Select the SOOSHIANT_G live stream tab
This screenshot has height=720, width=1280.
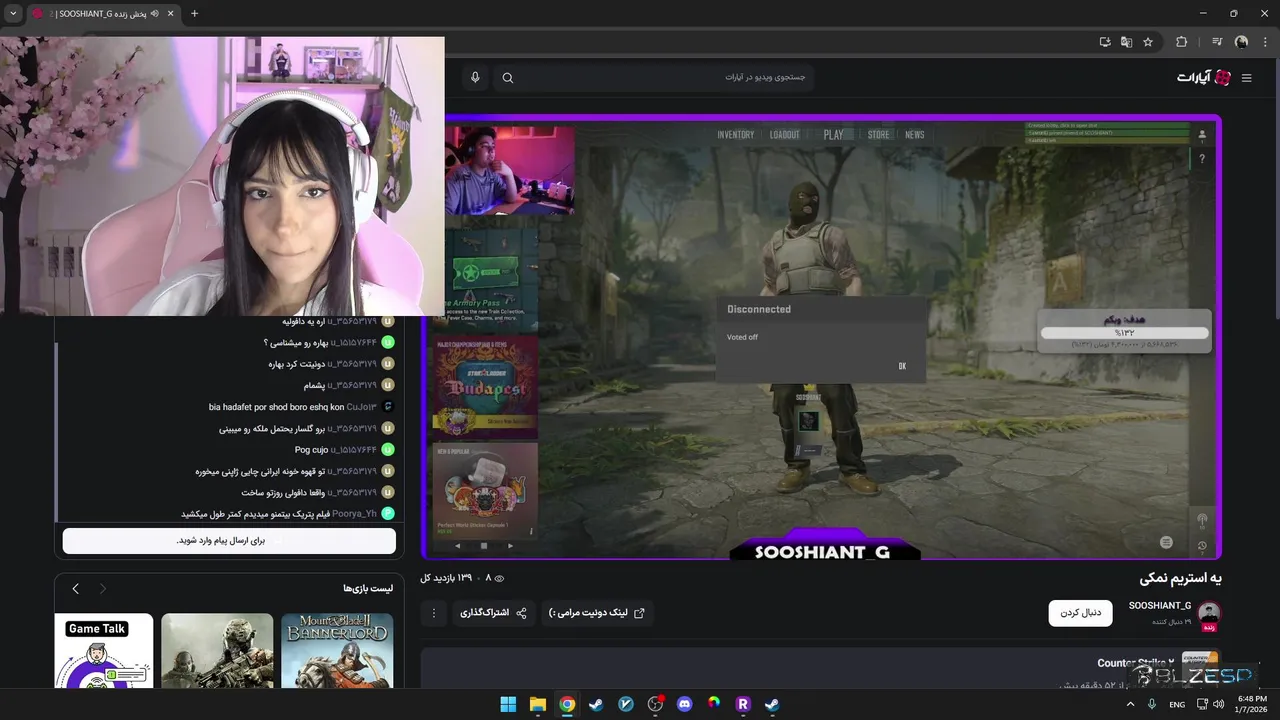[x=104, y=14]
